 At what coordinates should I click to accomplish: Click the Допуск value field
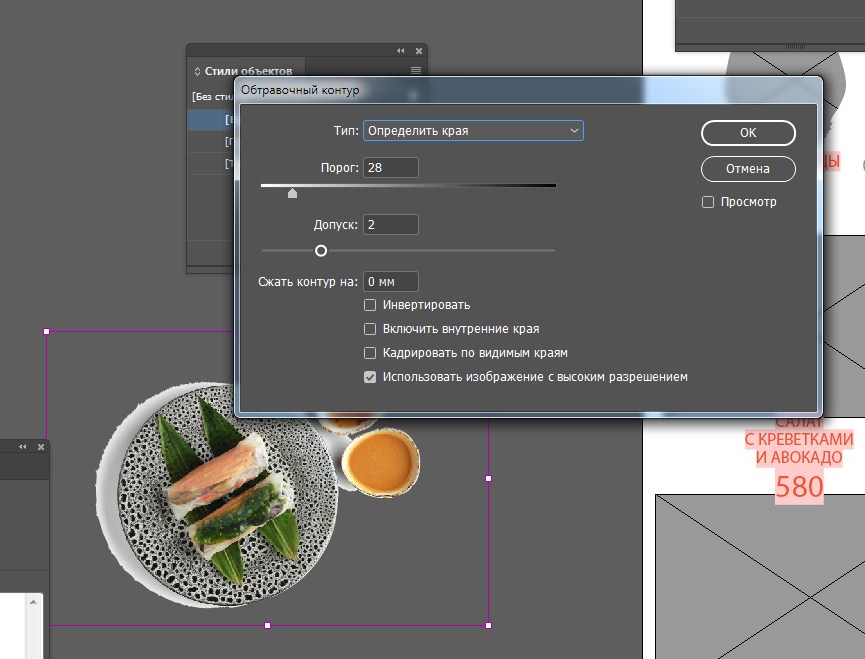[391, 224]
